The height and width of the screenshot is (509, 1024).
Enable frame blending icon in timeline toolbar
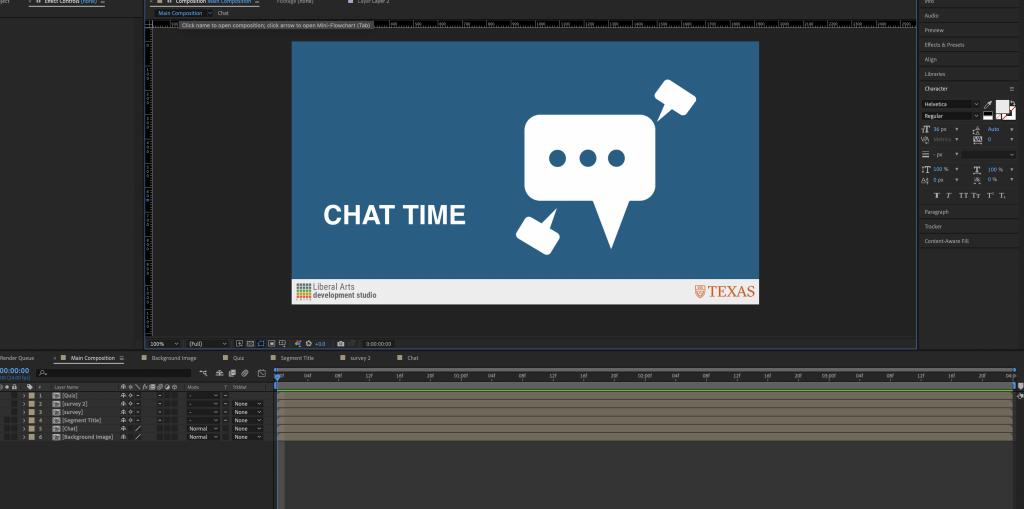[x=232, y=373]
